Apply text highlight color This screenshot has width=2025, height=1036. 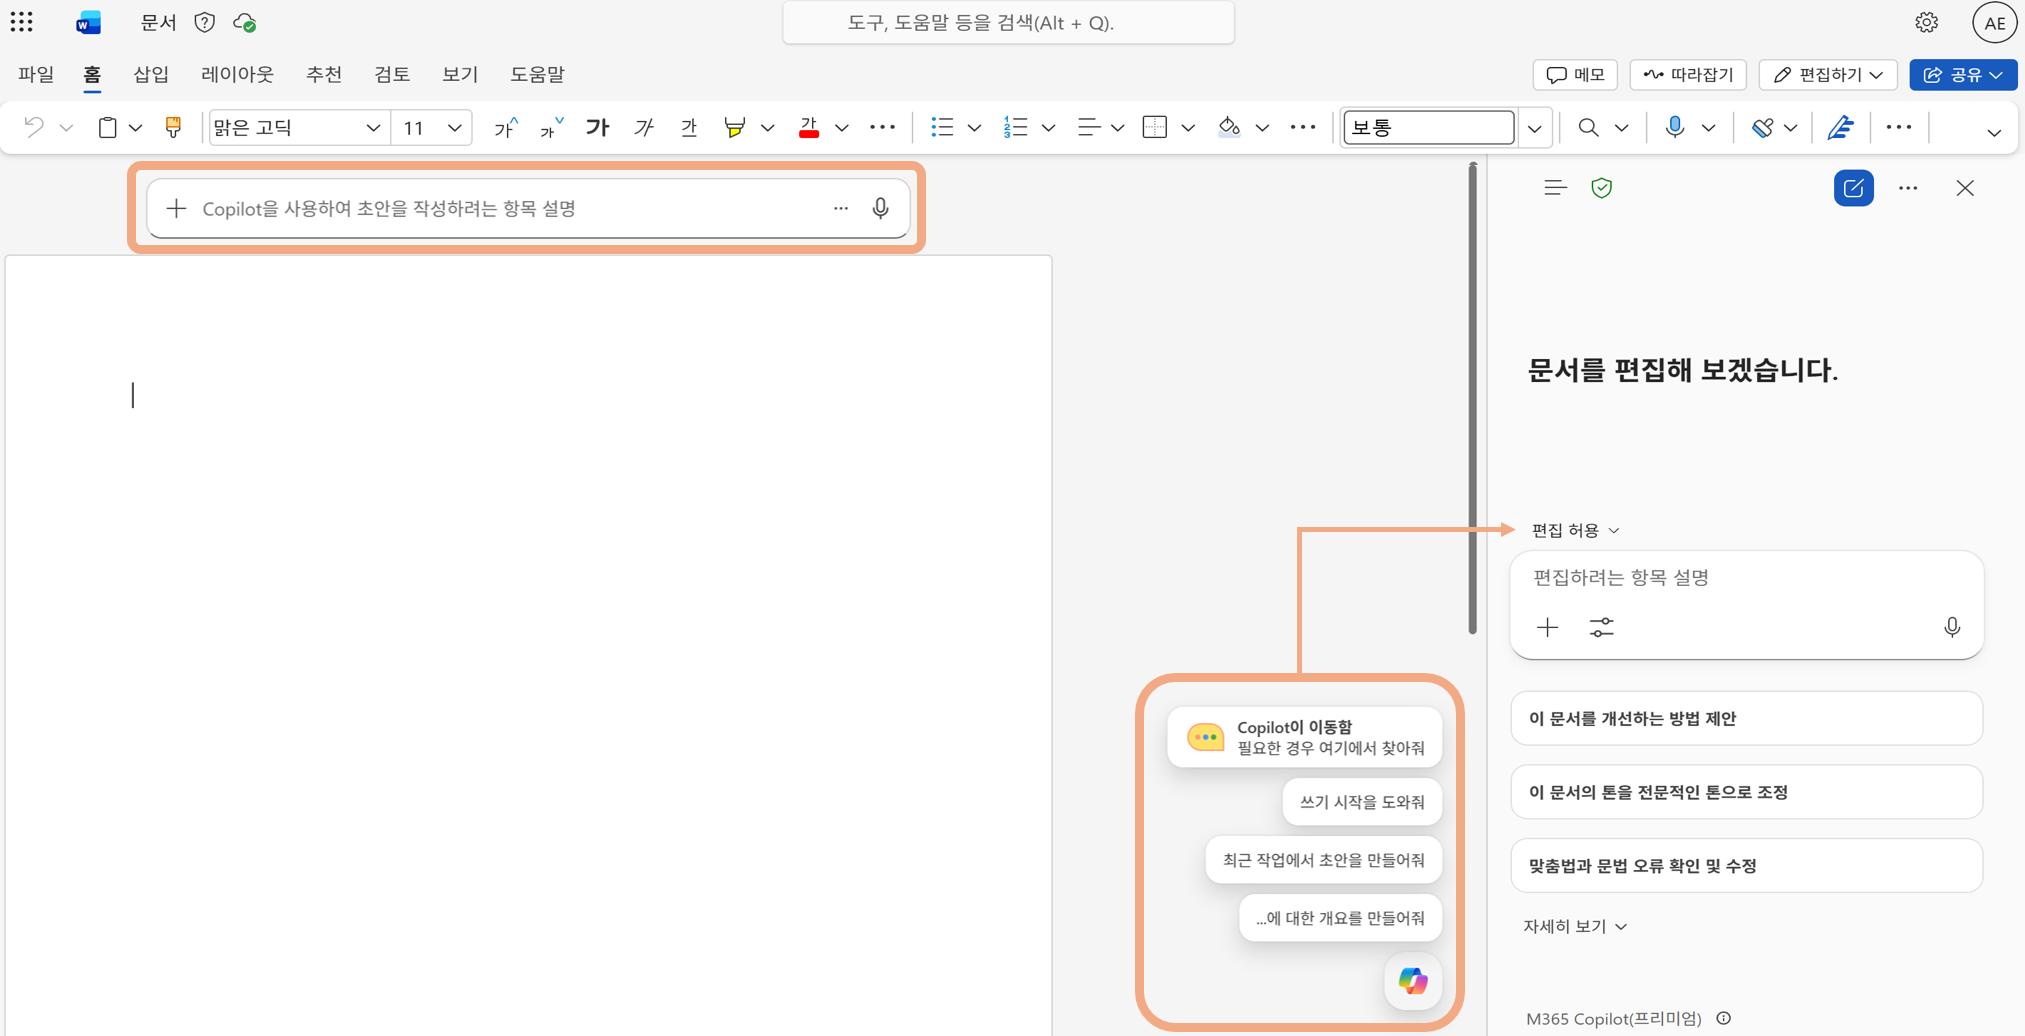click(735, 127)
